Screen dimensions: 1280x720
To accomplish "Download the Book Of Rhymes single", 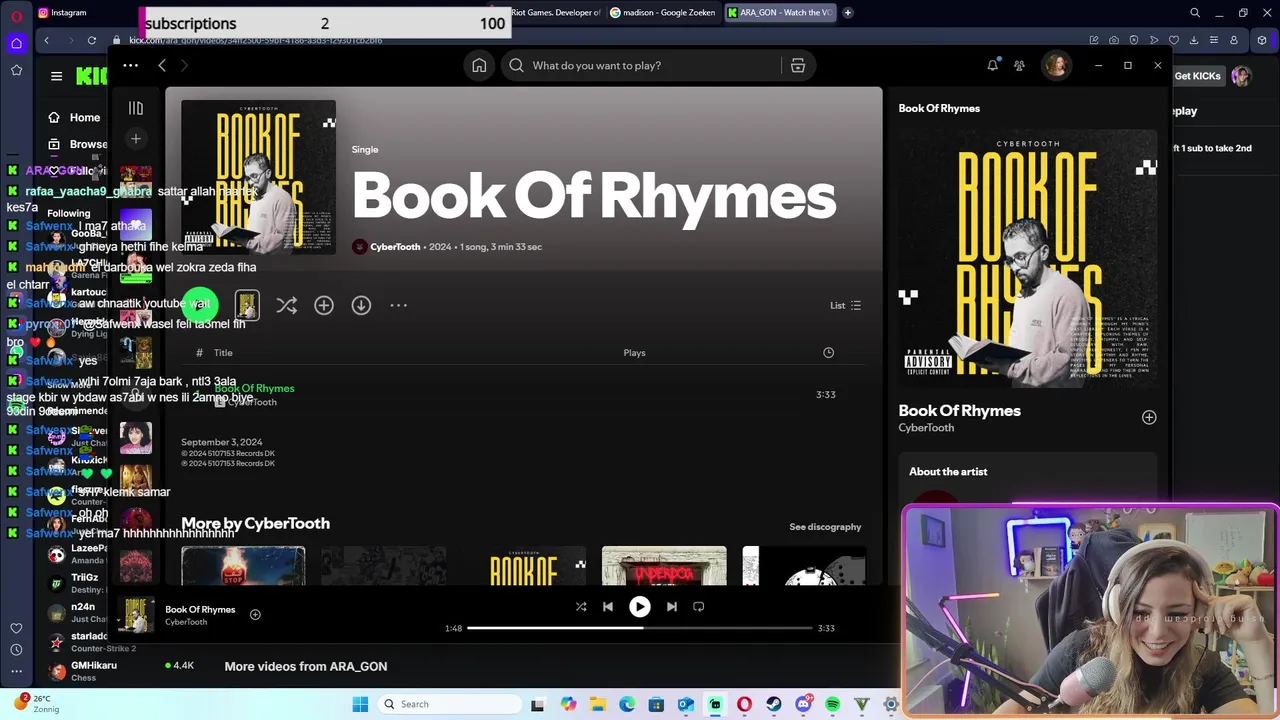I will coord(361,305).
